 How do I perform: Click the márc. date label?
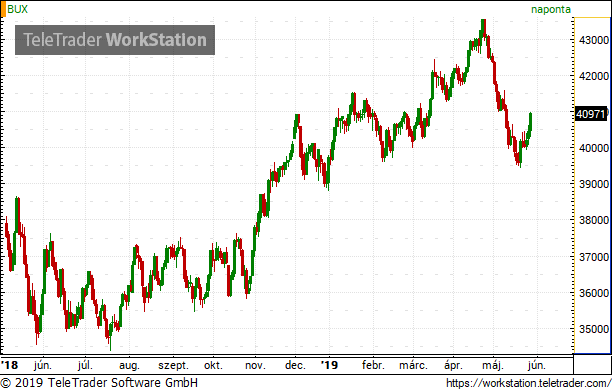(x=413, y=365)
